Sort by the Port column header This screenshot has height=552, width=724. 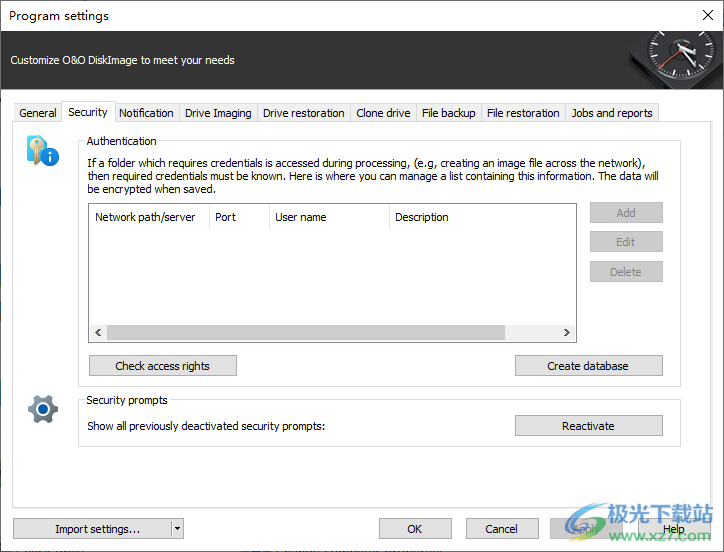coord(239,217)
